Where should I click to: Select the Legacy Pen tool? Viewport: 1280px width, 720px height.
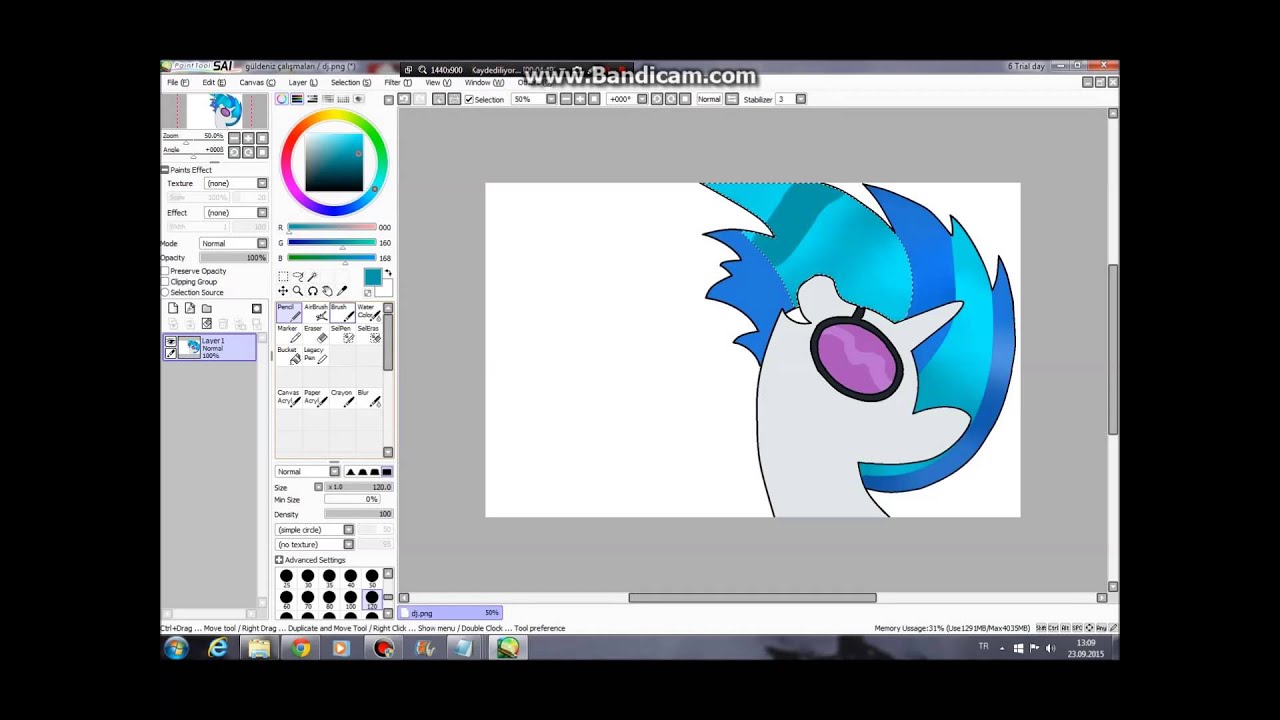316,356
